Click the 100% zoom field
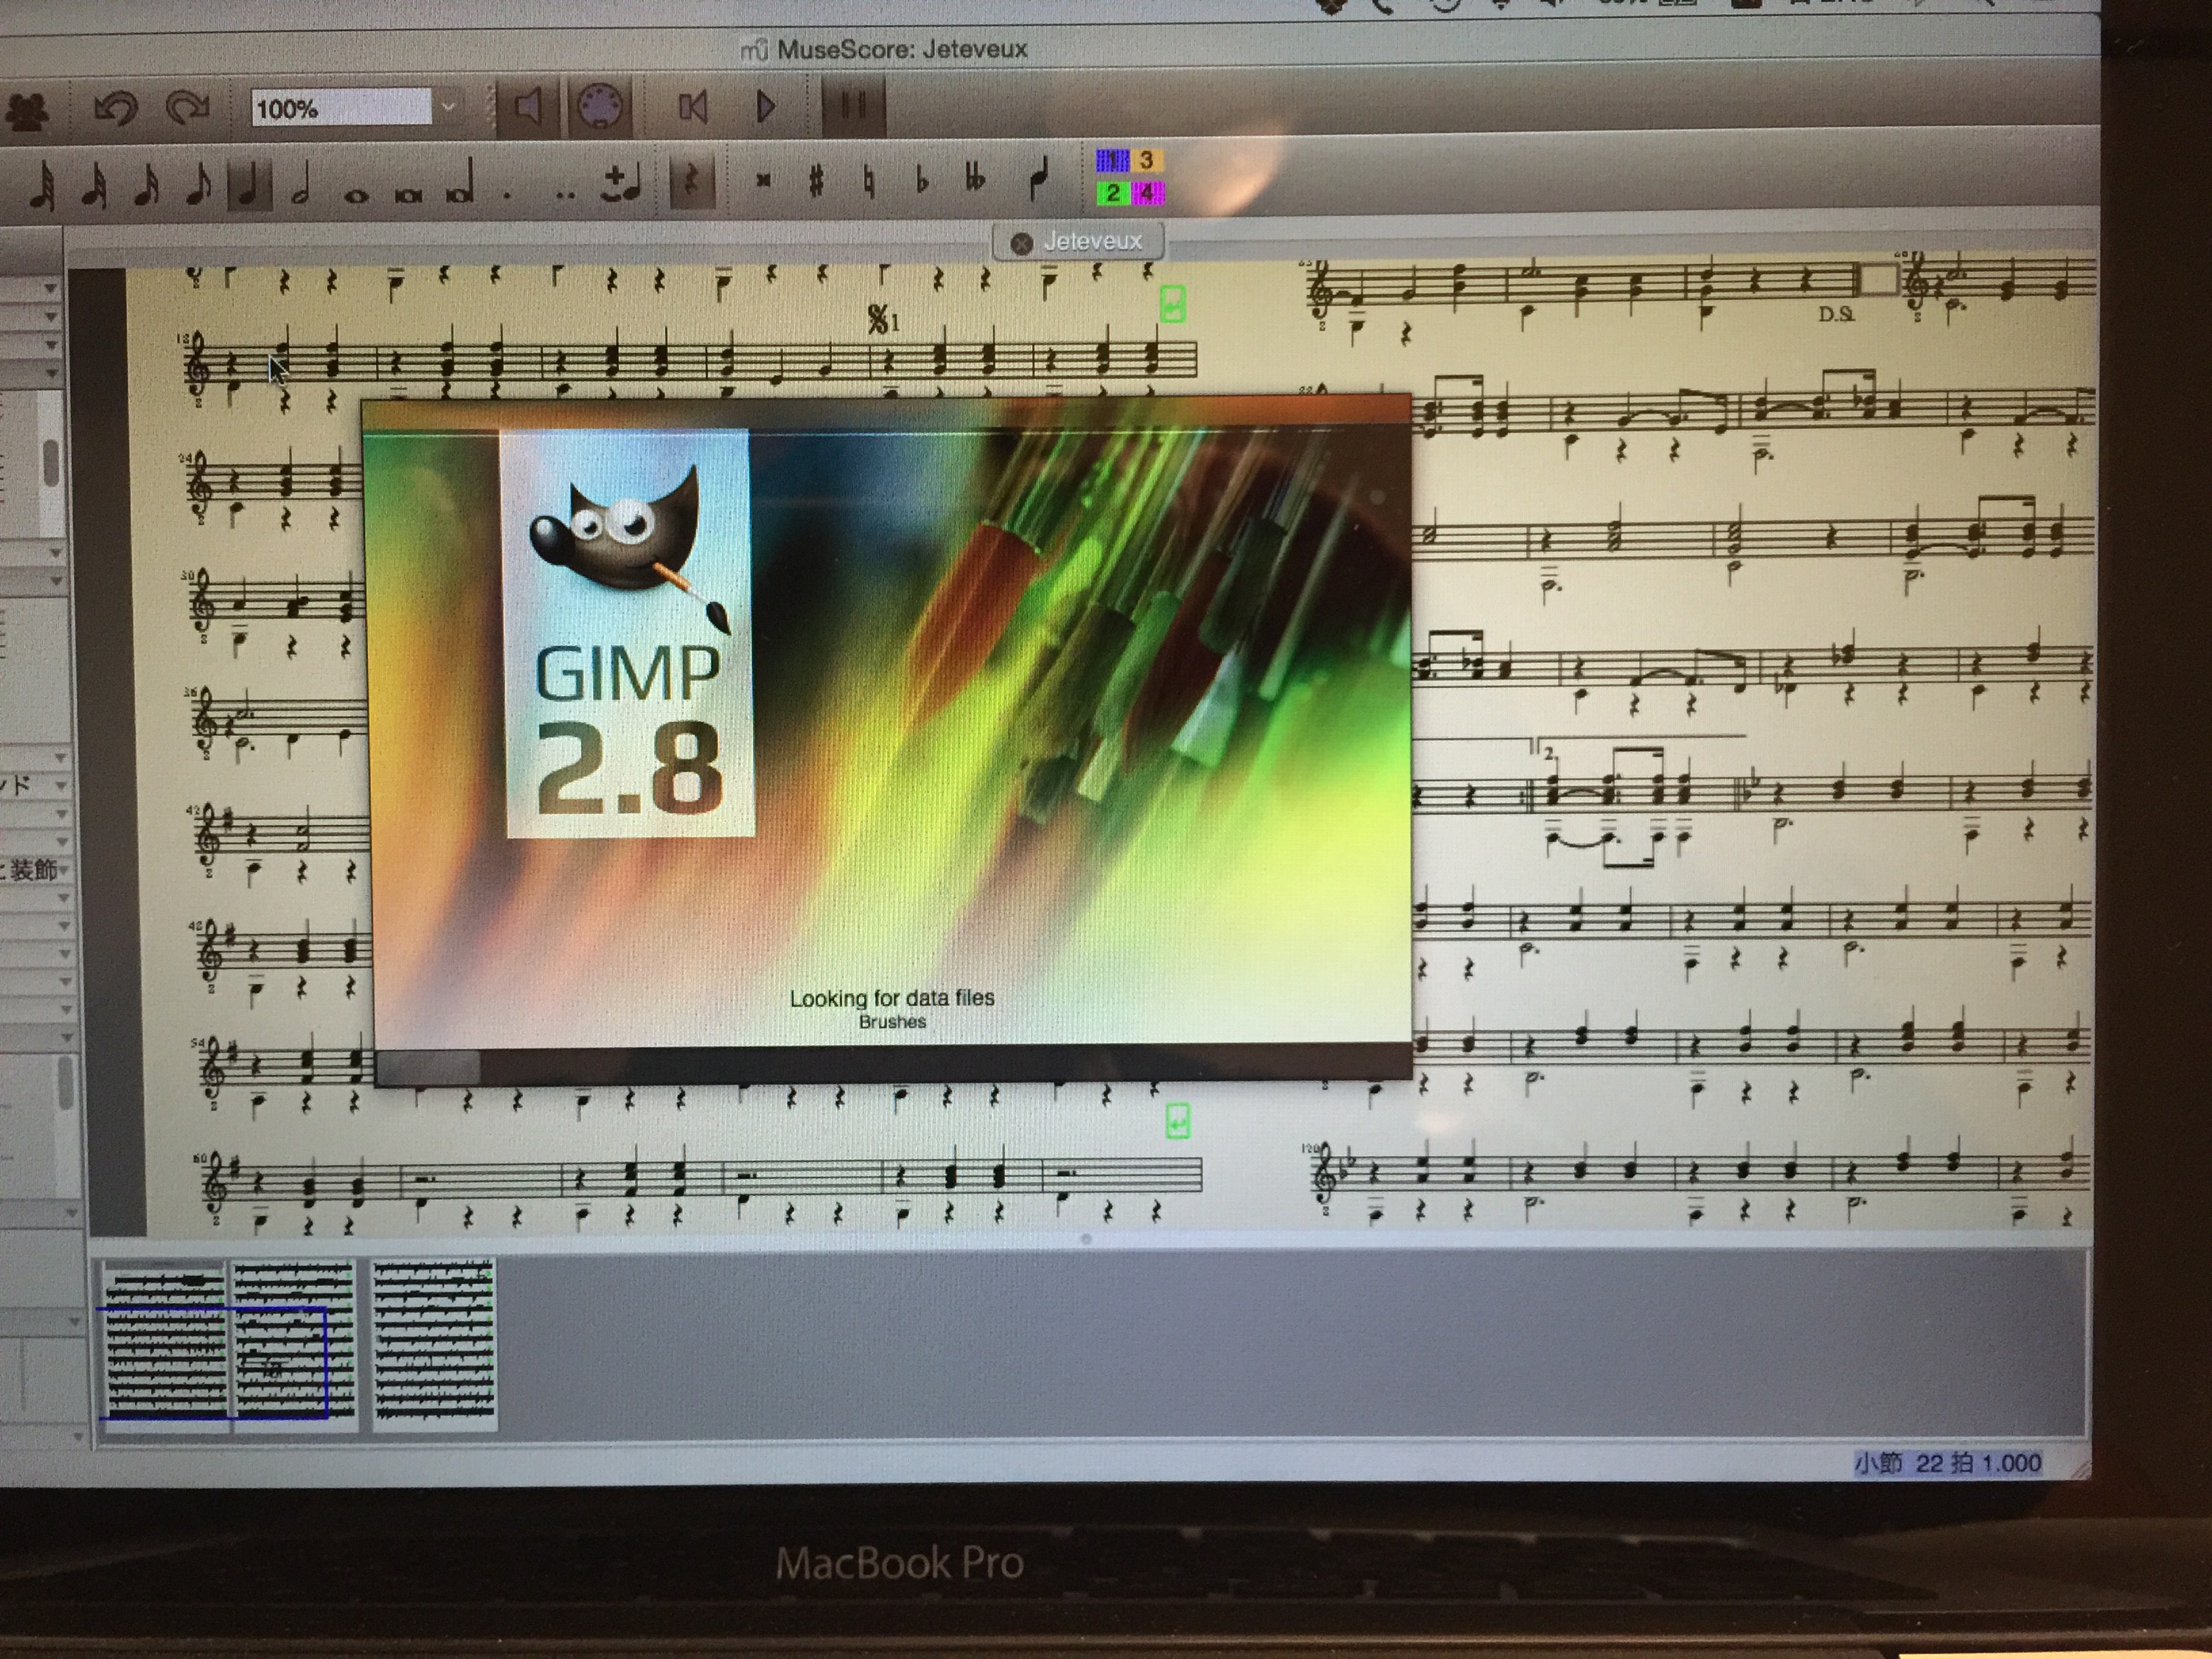This screenshot has height=1659, width=2212. click(x=341, y=108)
